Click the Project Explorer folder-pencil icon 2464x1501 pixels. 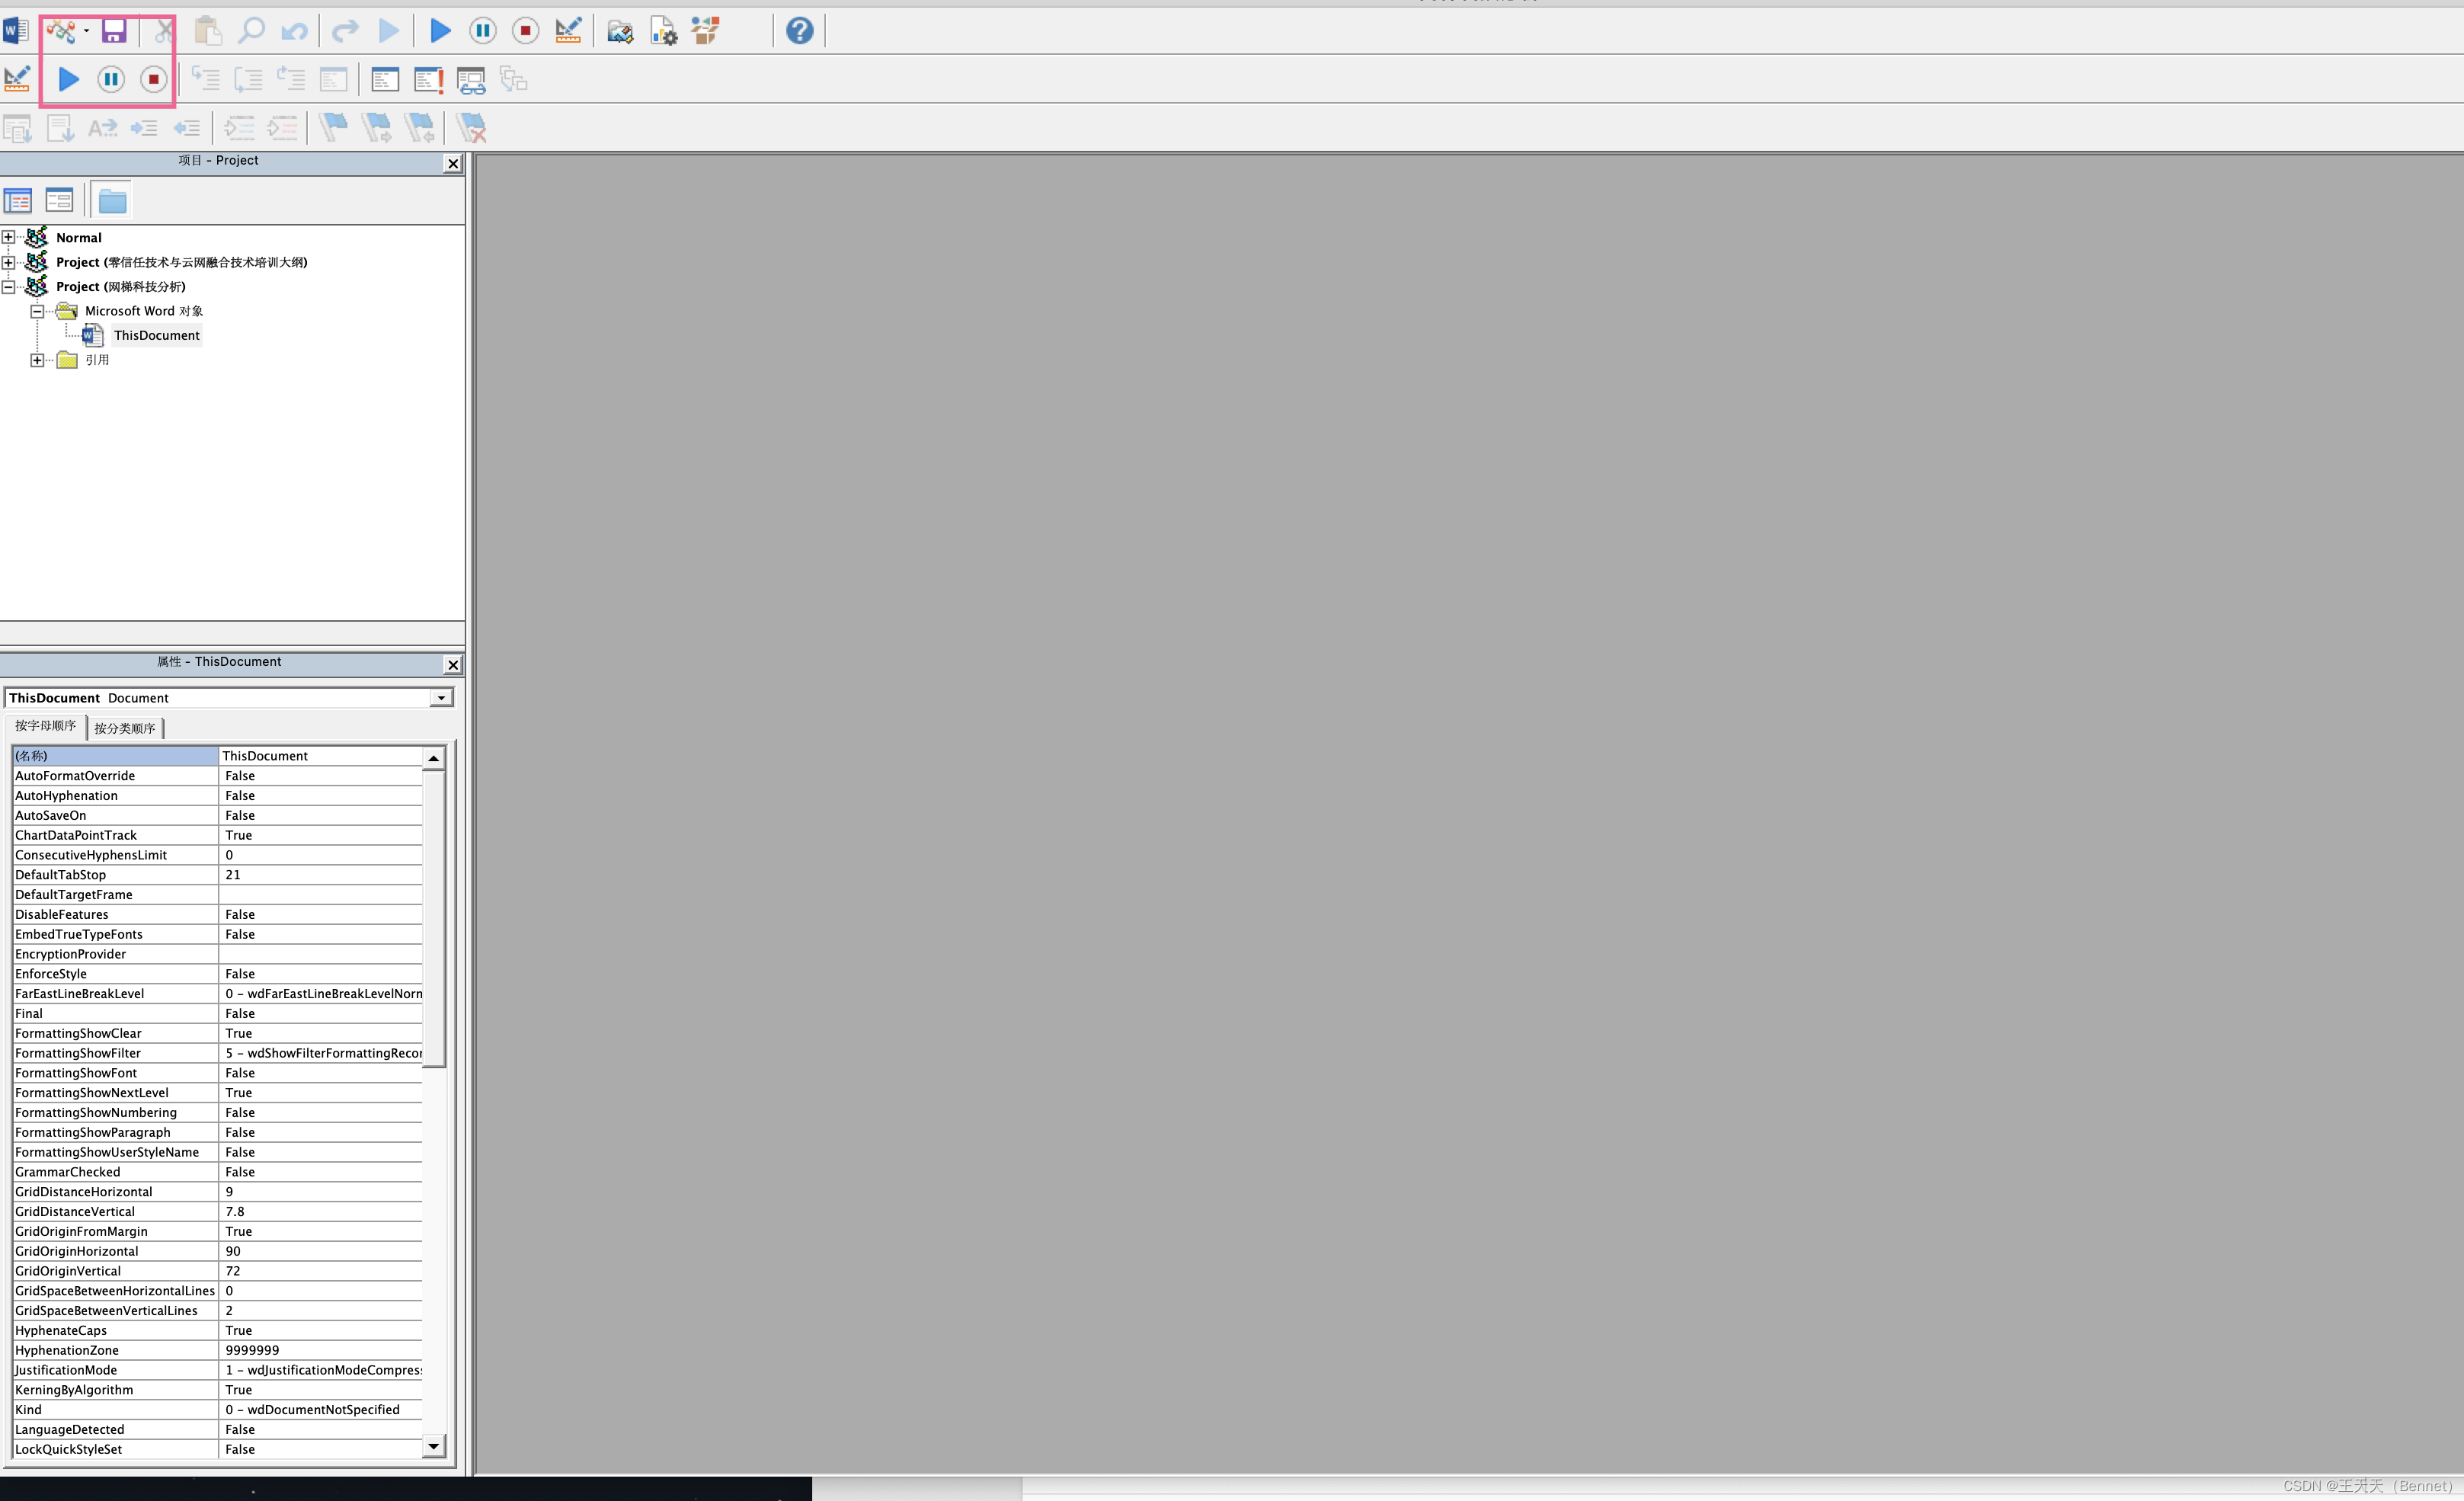click(x=619, y=31)
